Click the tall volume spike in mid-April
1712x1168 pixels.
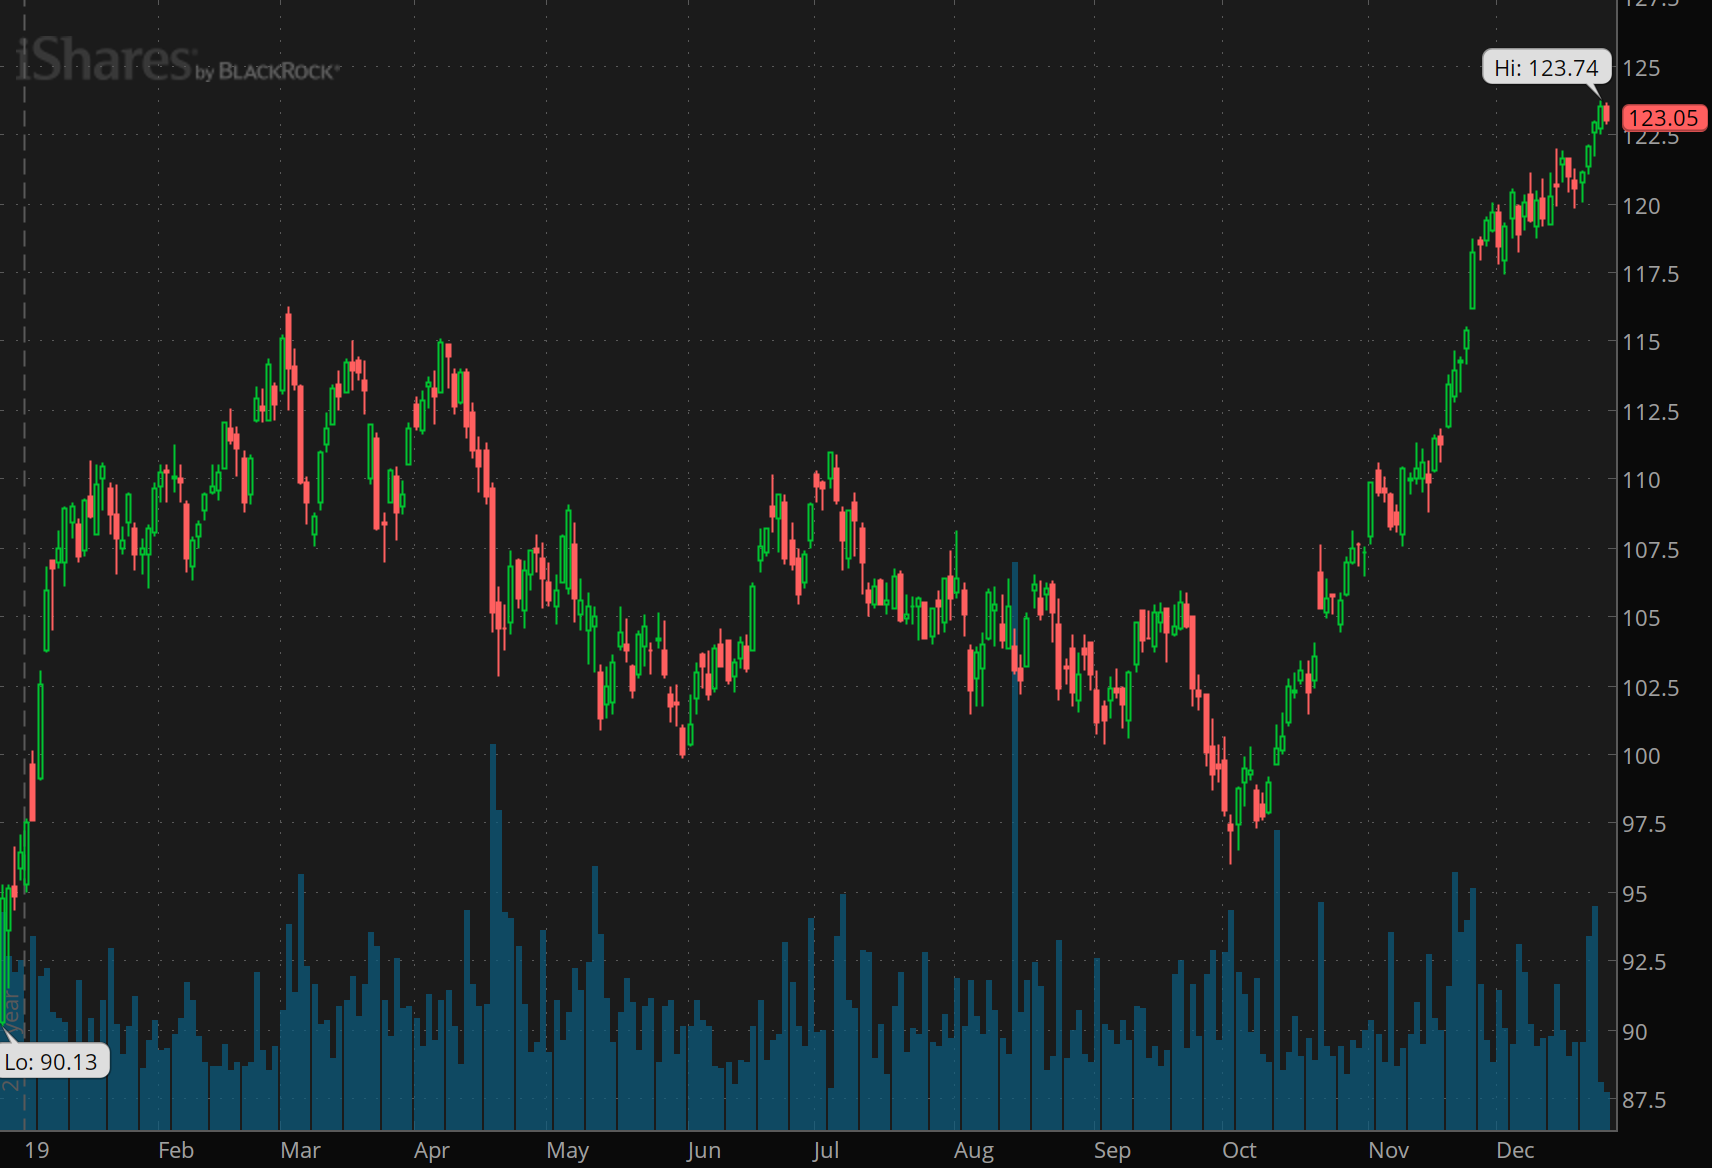[x=493, y=937]
